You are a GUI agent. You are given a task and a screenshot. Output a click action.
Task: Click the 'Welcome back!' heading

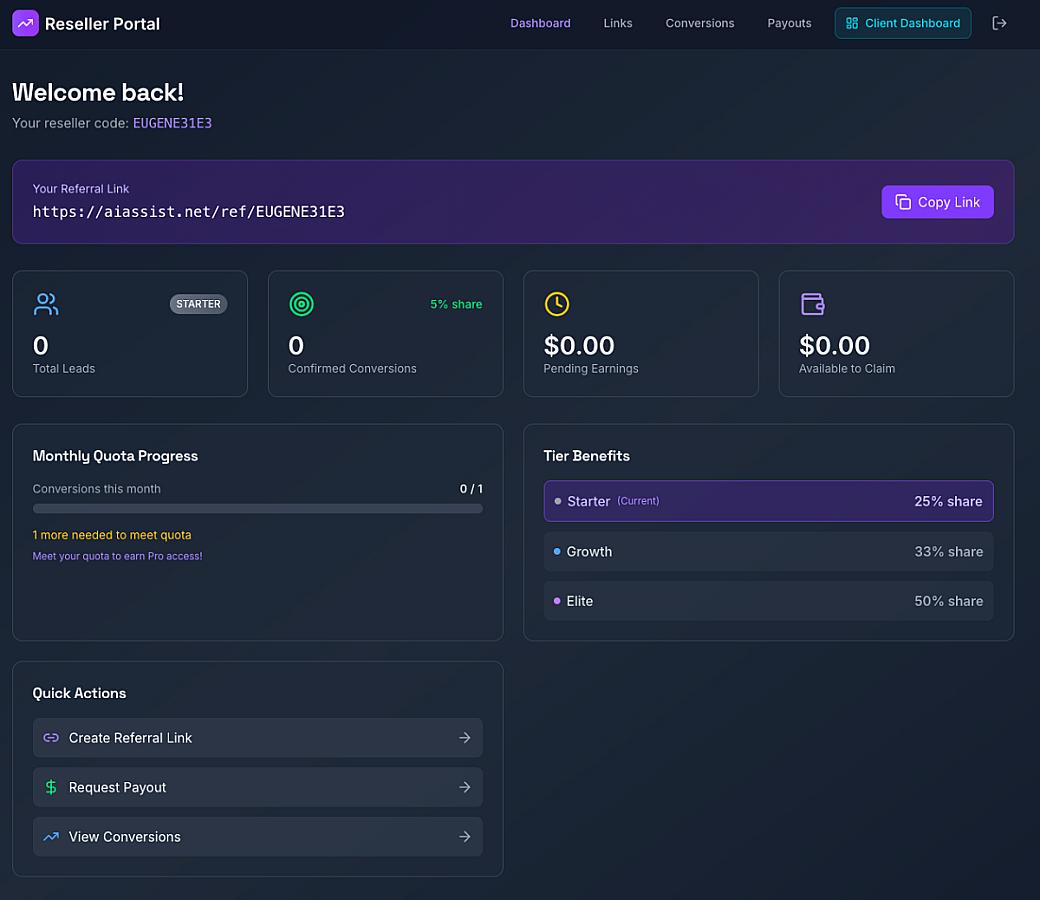click(x=98, y=92)
